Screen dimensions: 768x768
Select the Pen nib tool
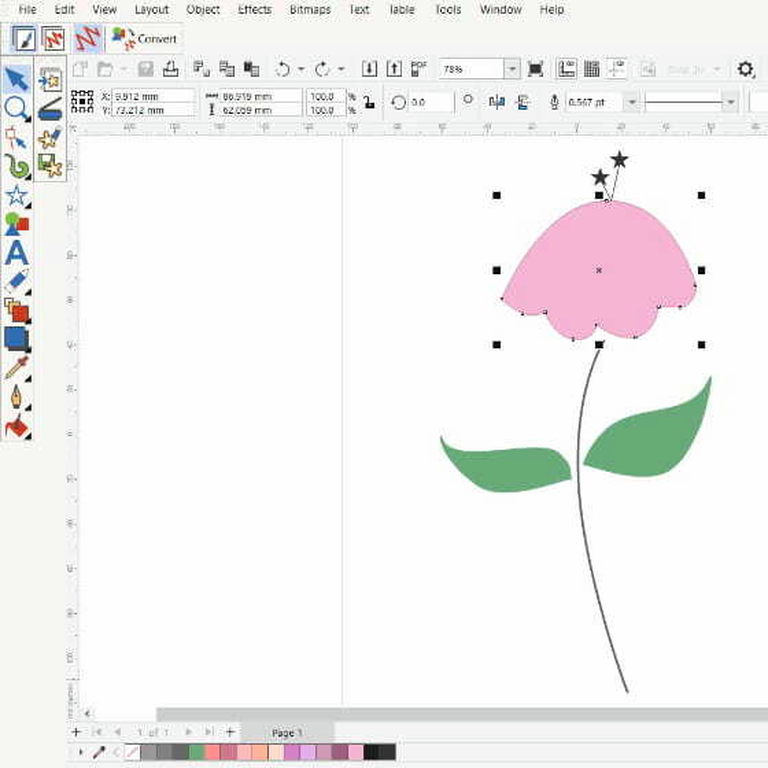(x=16, y=397)
